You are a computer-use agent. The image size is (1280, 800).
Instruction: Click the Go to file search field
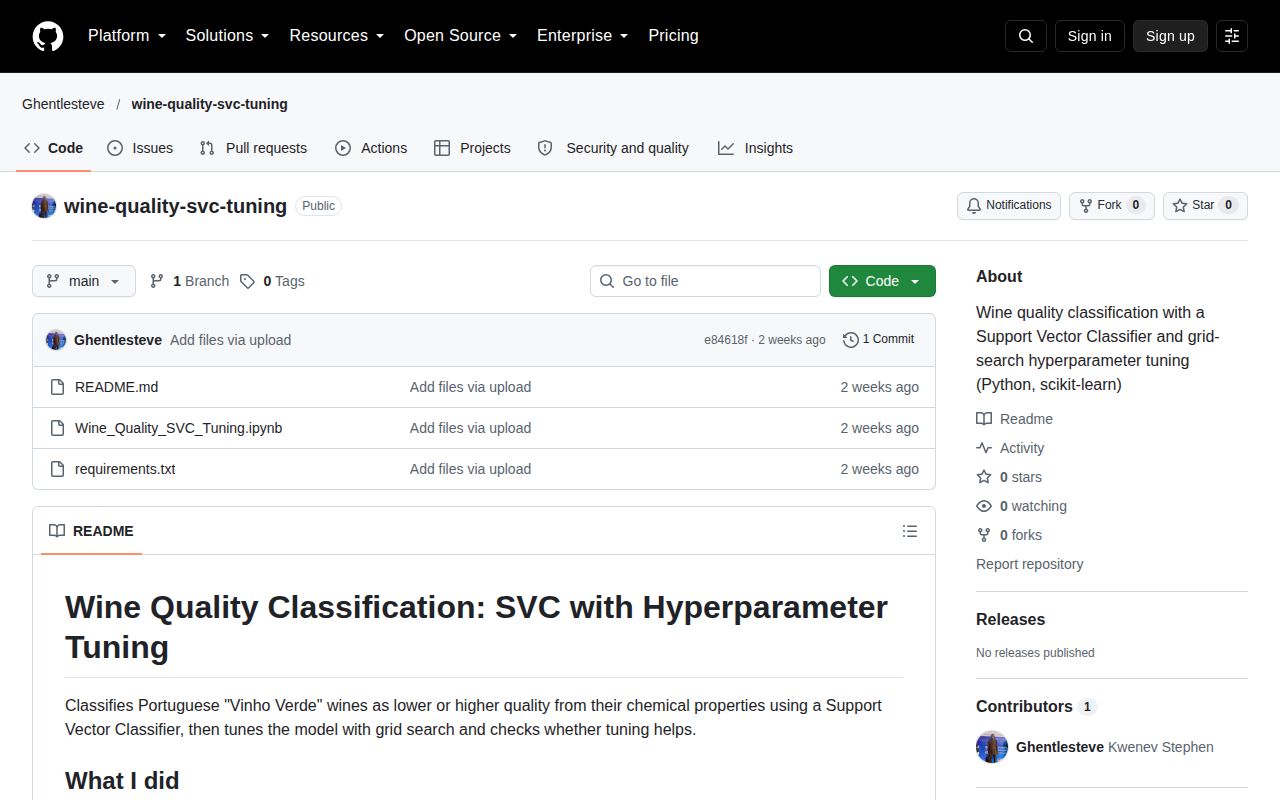point(705,281)
